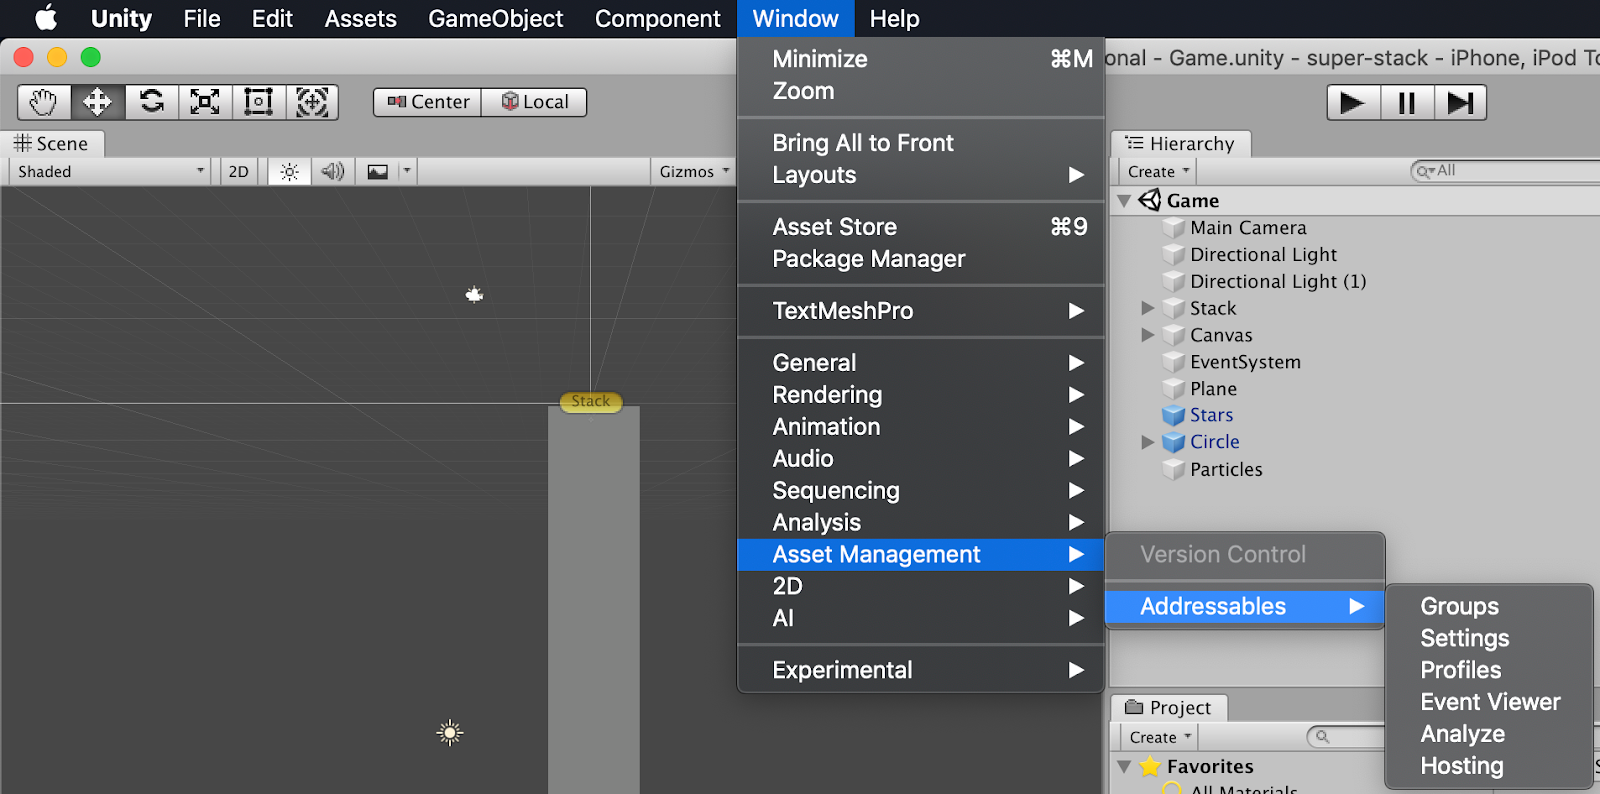
Task: Click the Step frame button
Action: point(1460,103)
